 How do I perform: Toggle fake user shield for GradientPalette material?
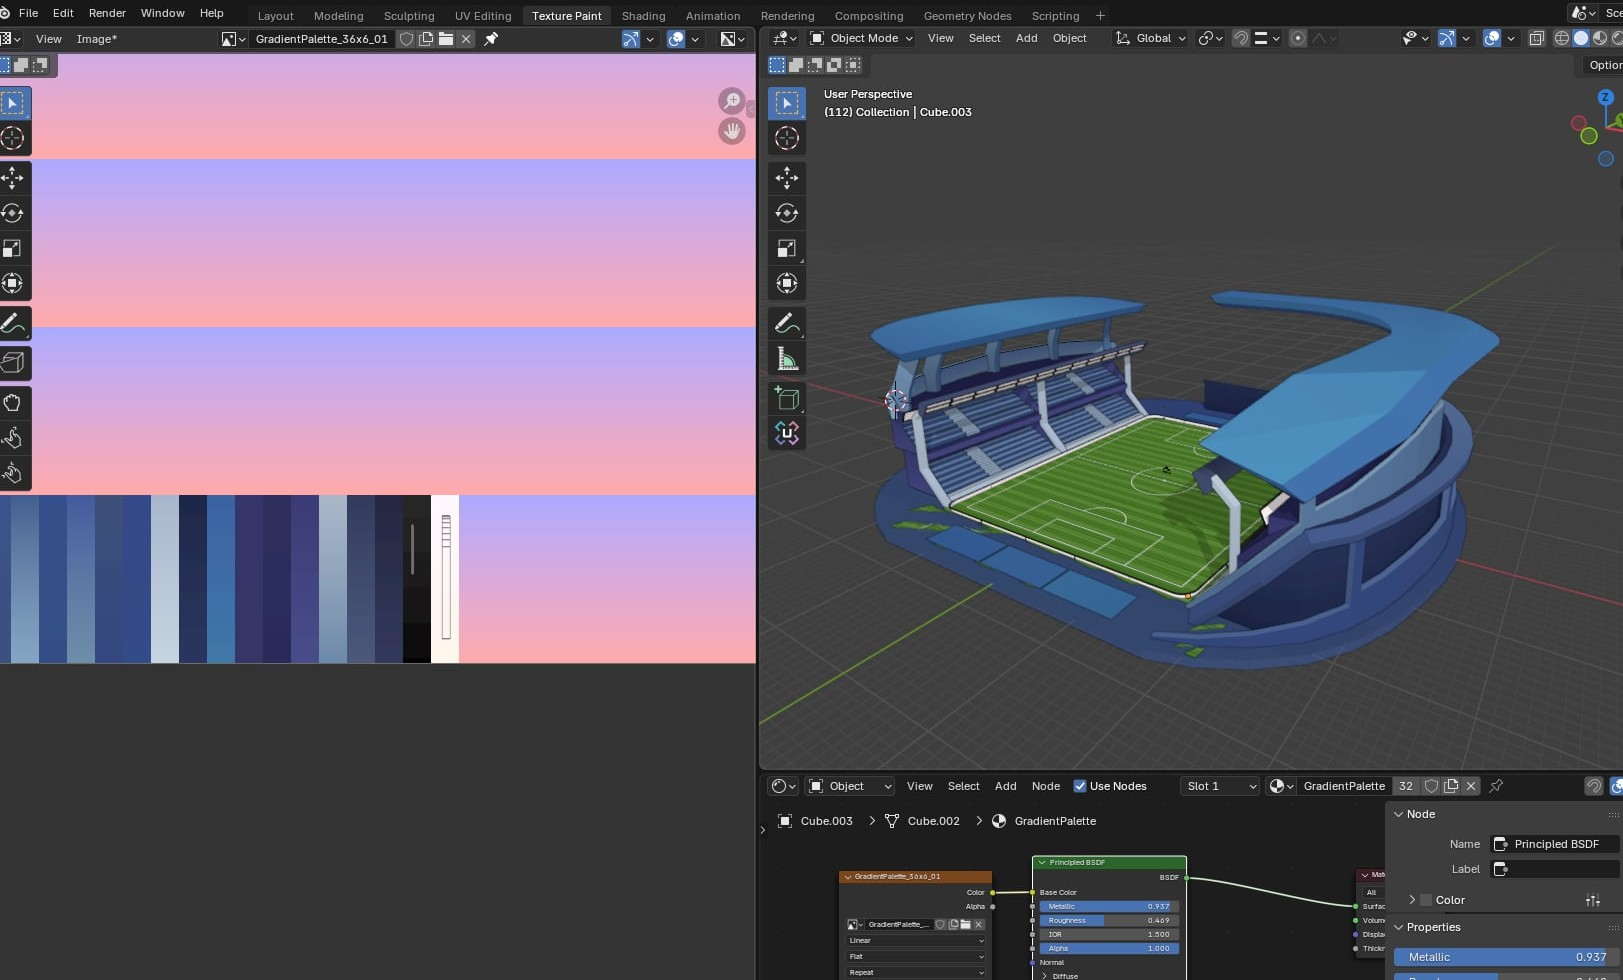click(x=1431, y=786)
